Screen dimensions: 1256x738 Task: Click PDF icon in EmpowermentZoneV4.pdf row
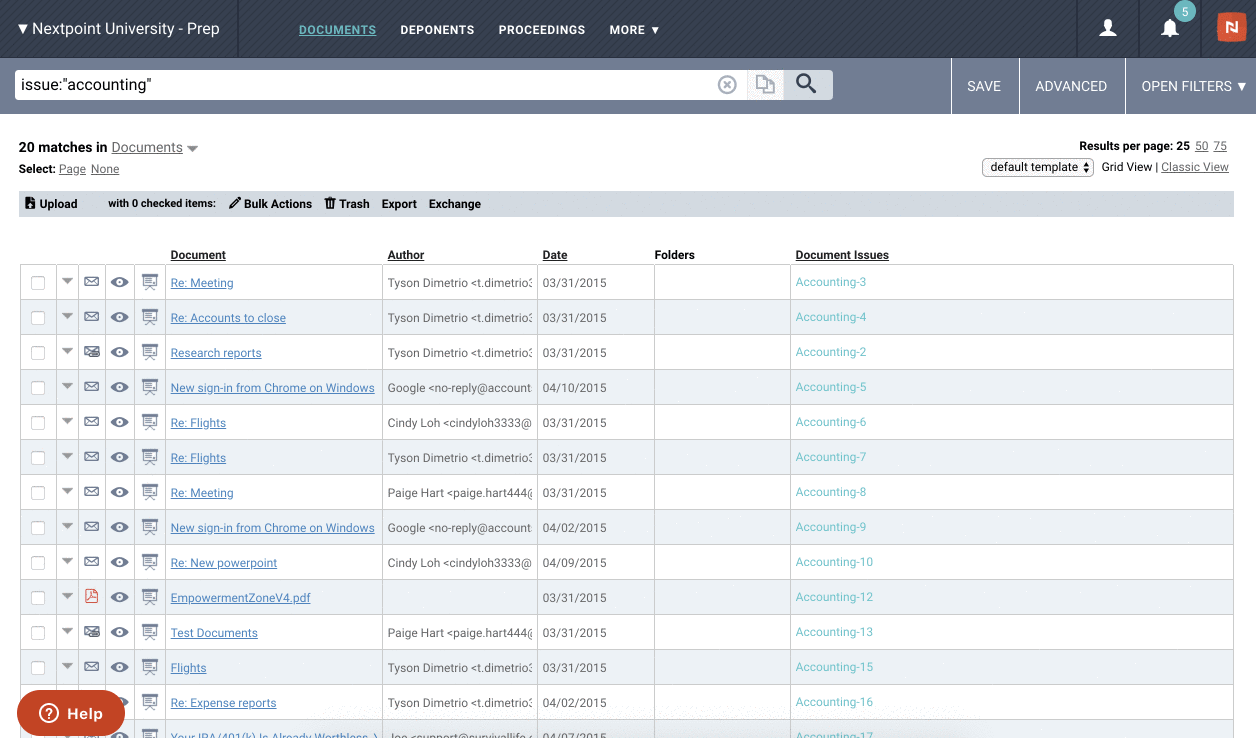(92, 597)
